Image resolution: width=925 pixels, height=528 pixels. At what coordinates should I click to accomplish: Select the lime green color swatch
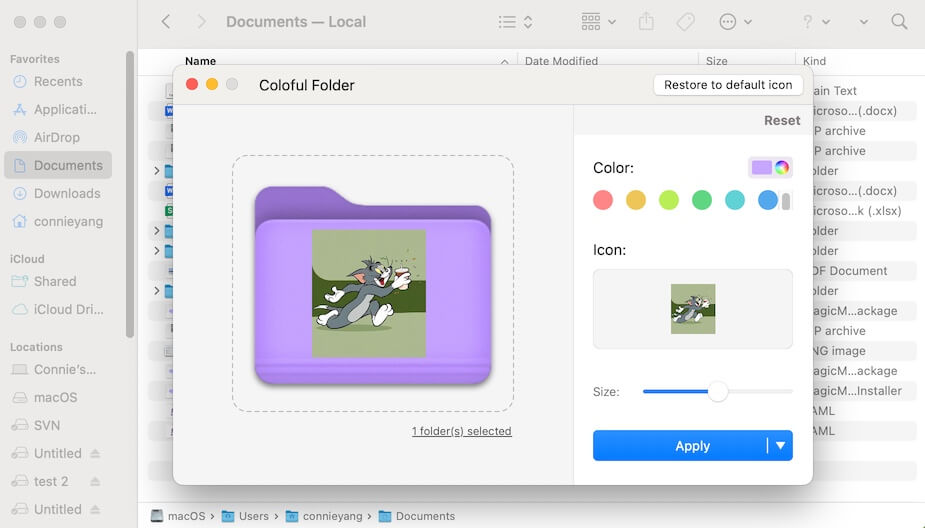coord(668,200)
